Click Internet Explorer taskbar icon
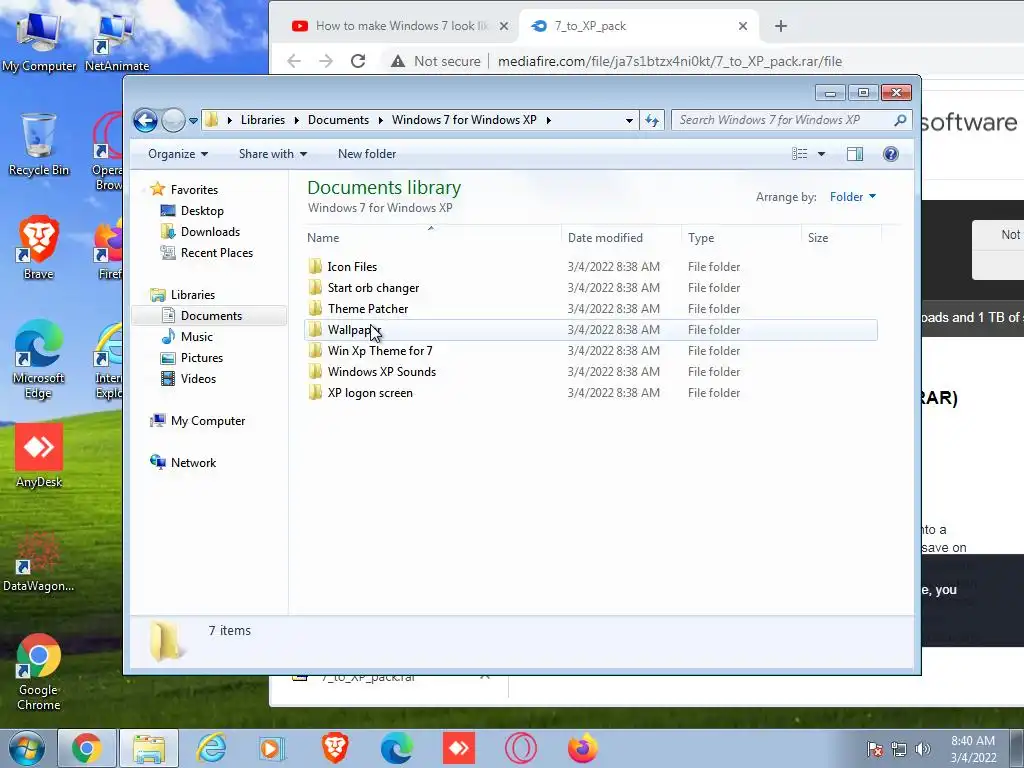This screenshot has height=768, width=1024. pyautogui.click(x=212, y=748)
